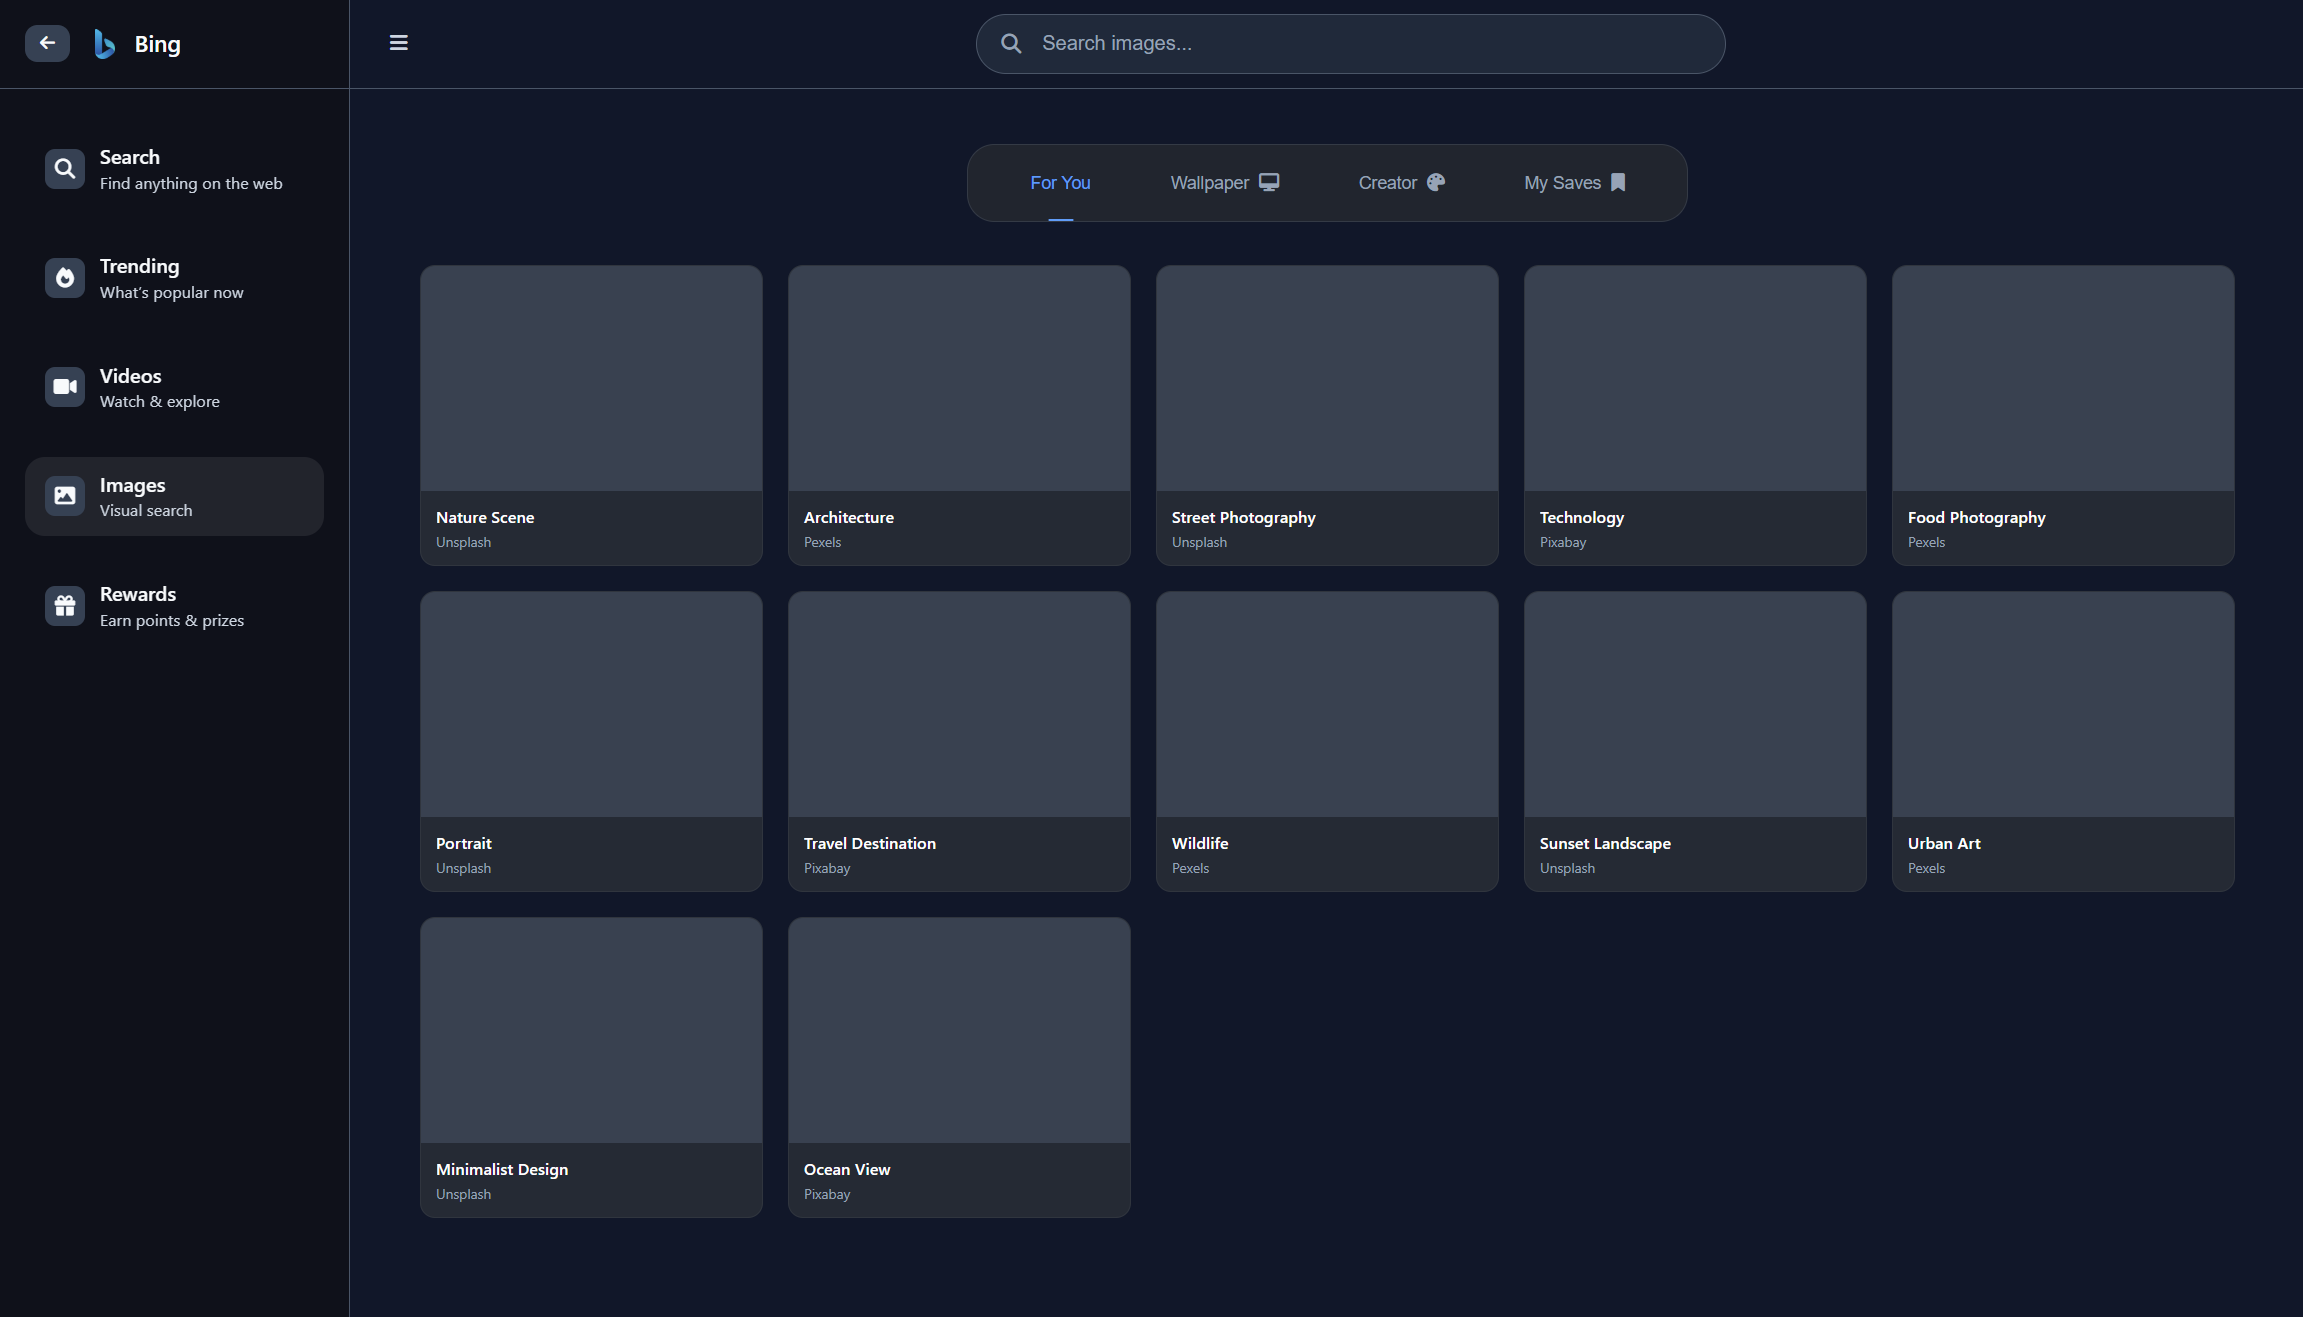Click the back arrow button
The image size is (2303, 1317).
click(x=47, y=43)
